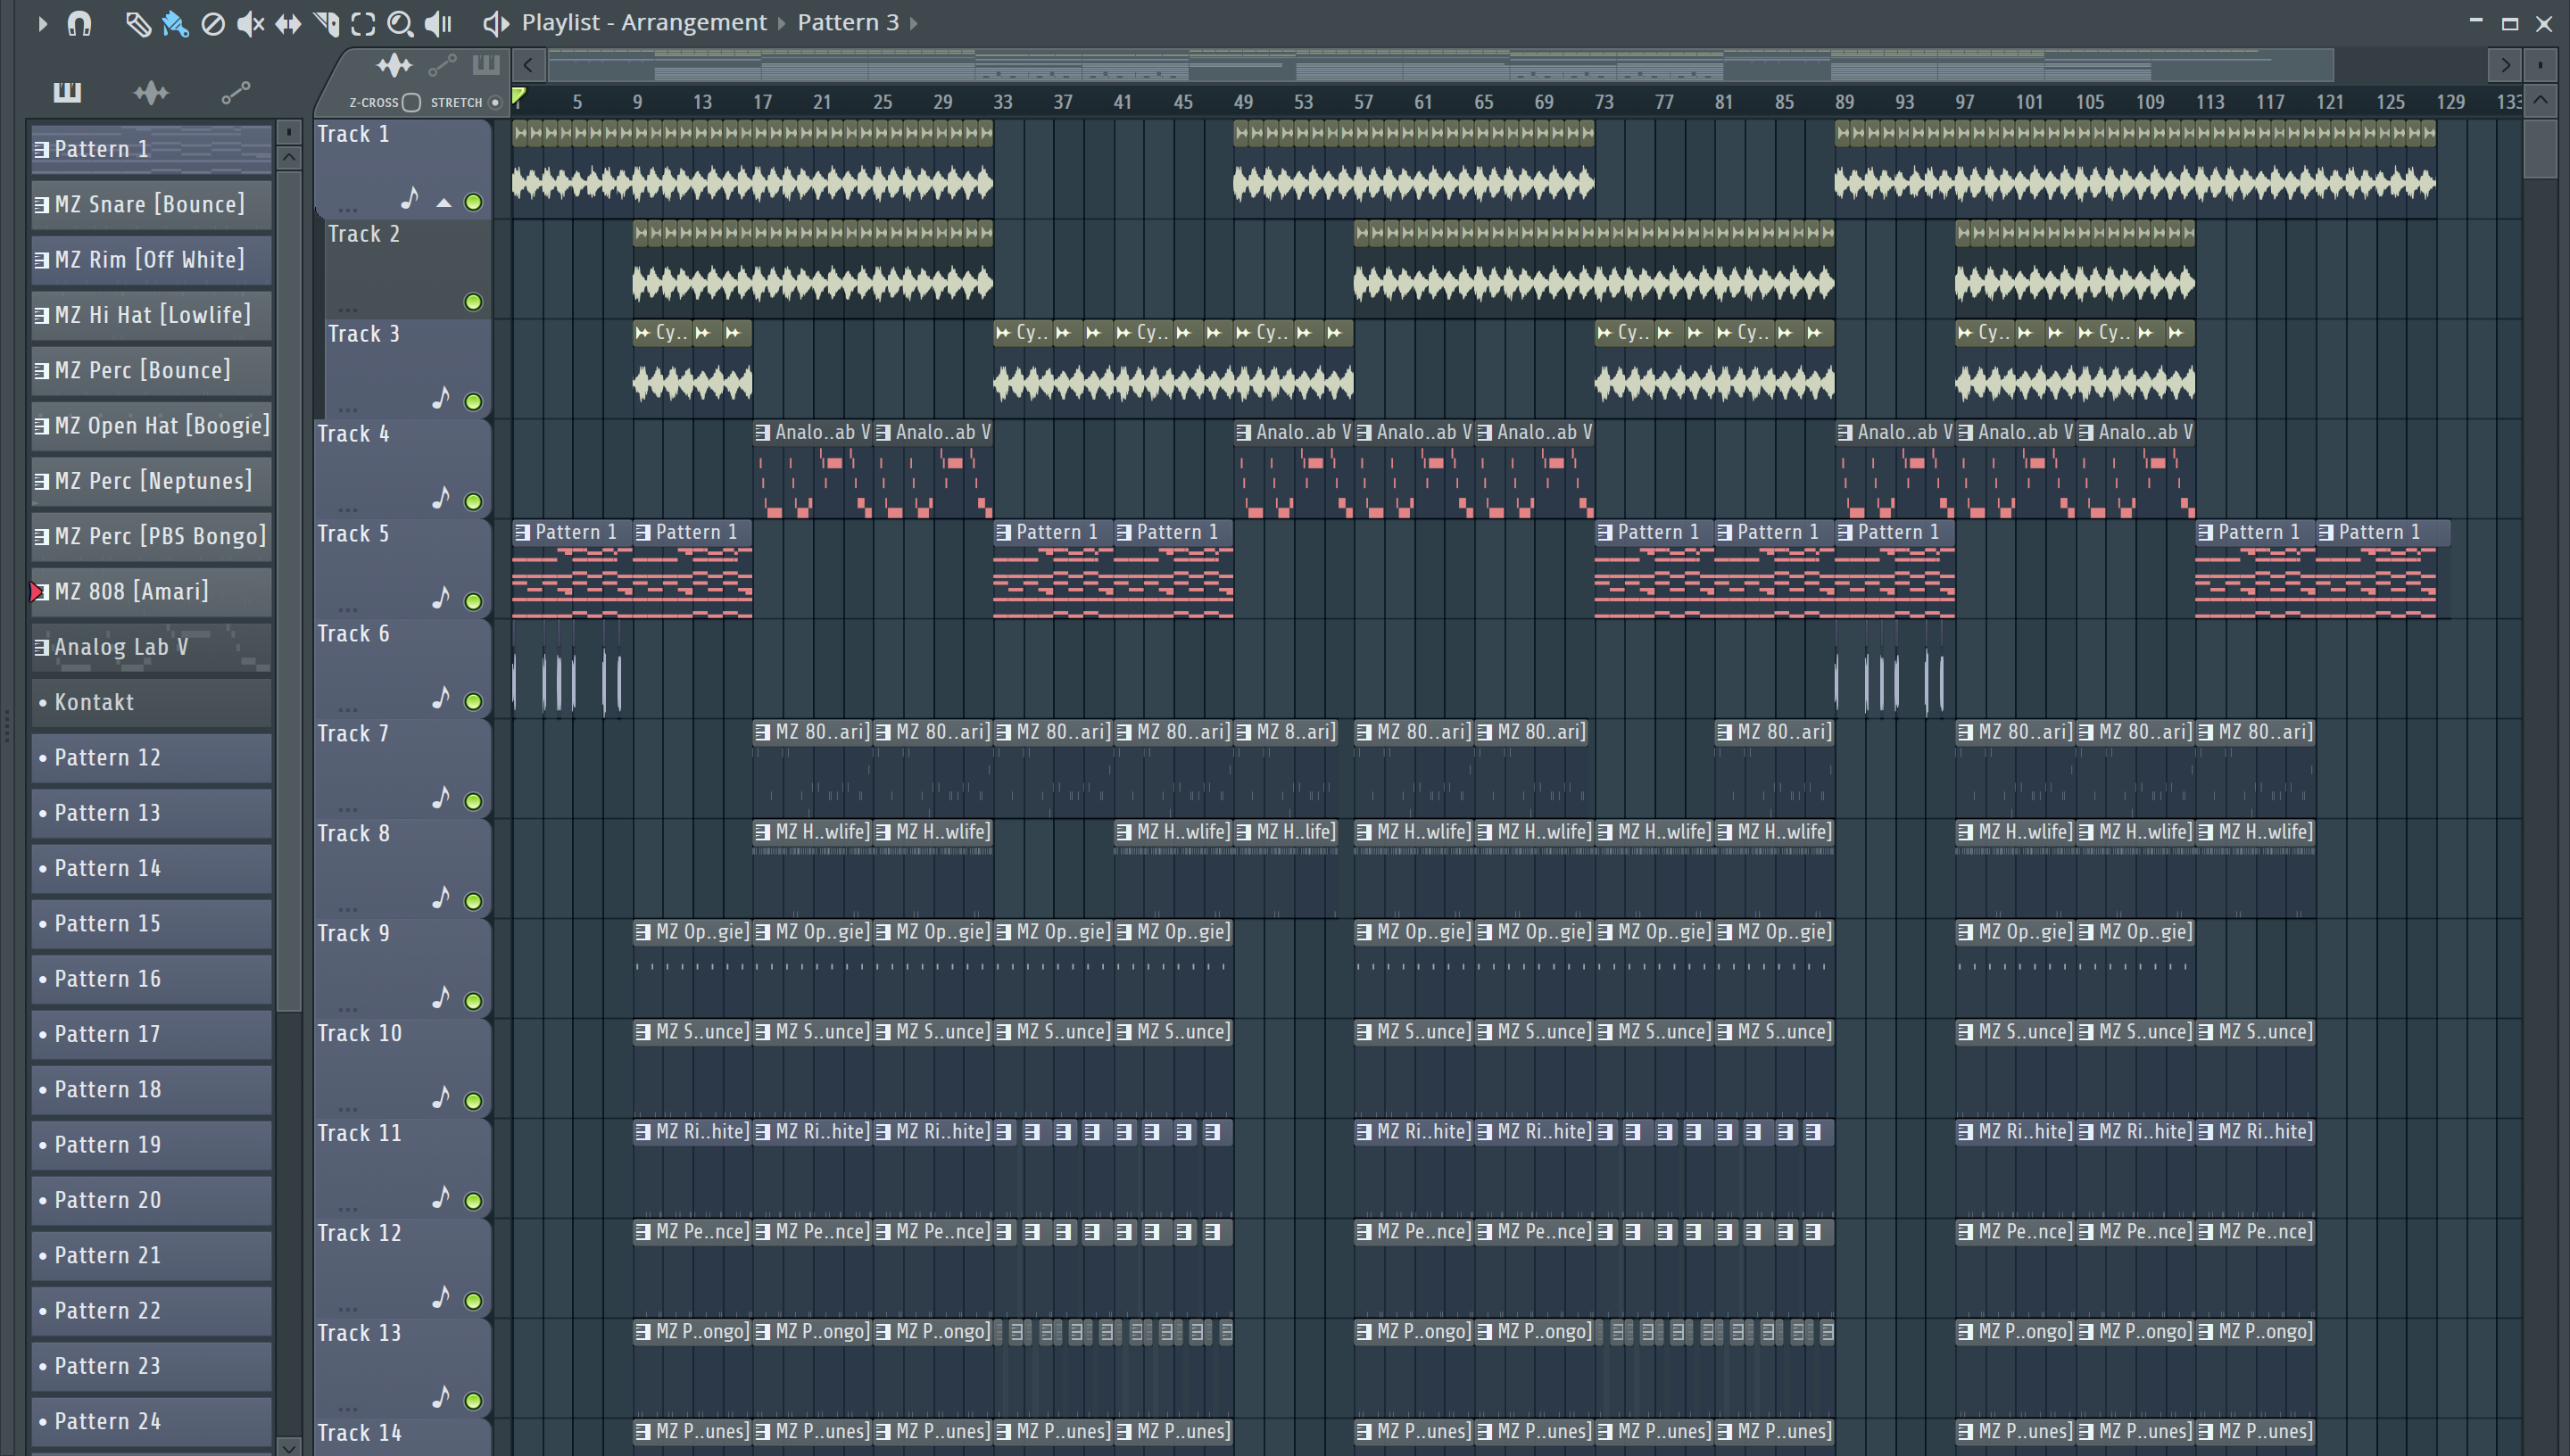Mute Track 7 with green LED
The image size is (2570, 1456).
(473, 802)
